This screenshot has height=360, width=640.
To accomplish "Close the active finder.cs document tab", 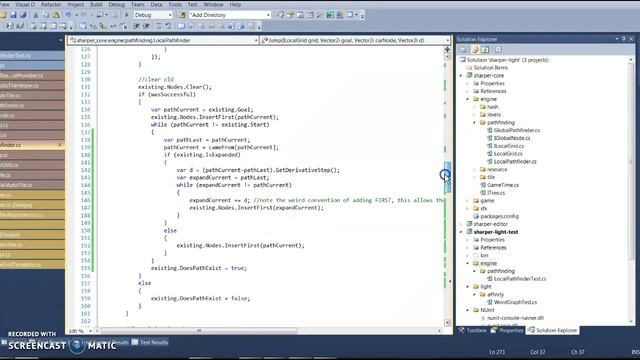I will pos(60,145).
